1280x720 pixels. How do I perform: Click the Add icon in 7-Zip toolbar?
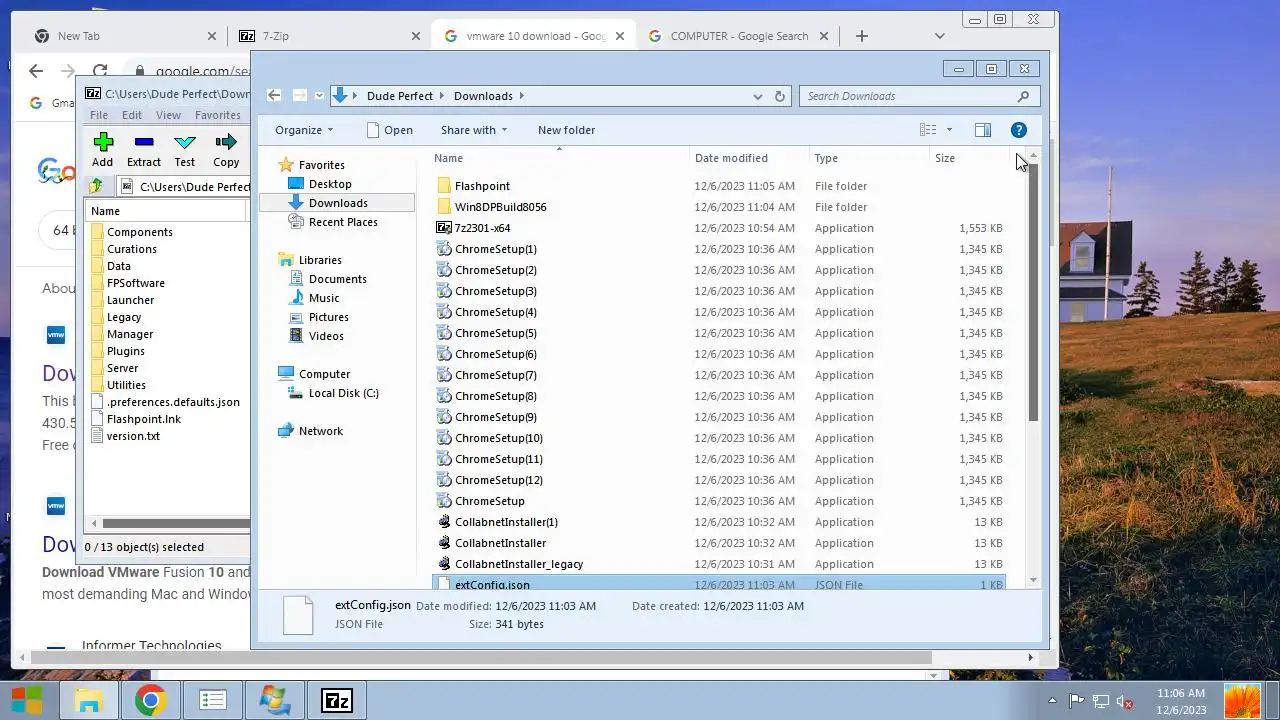click(x=102, y=142)
